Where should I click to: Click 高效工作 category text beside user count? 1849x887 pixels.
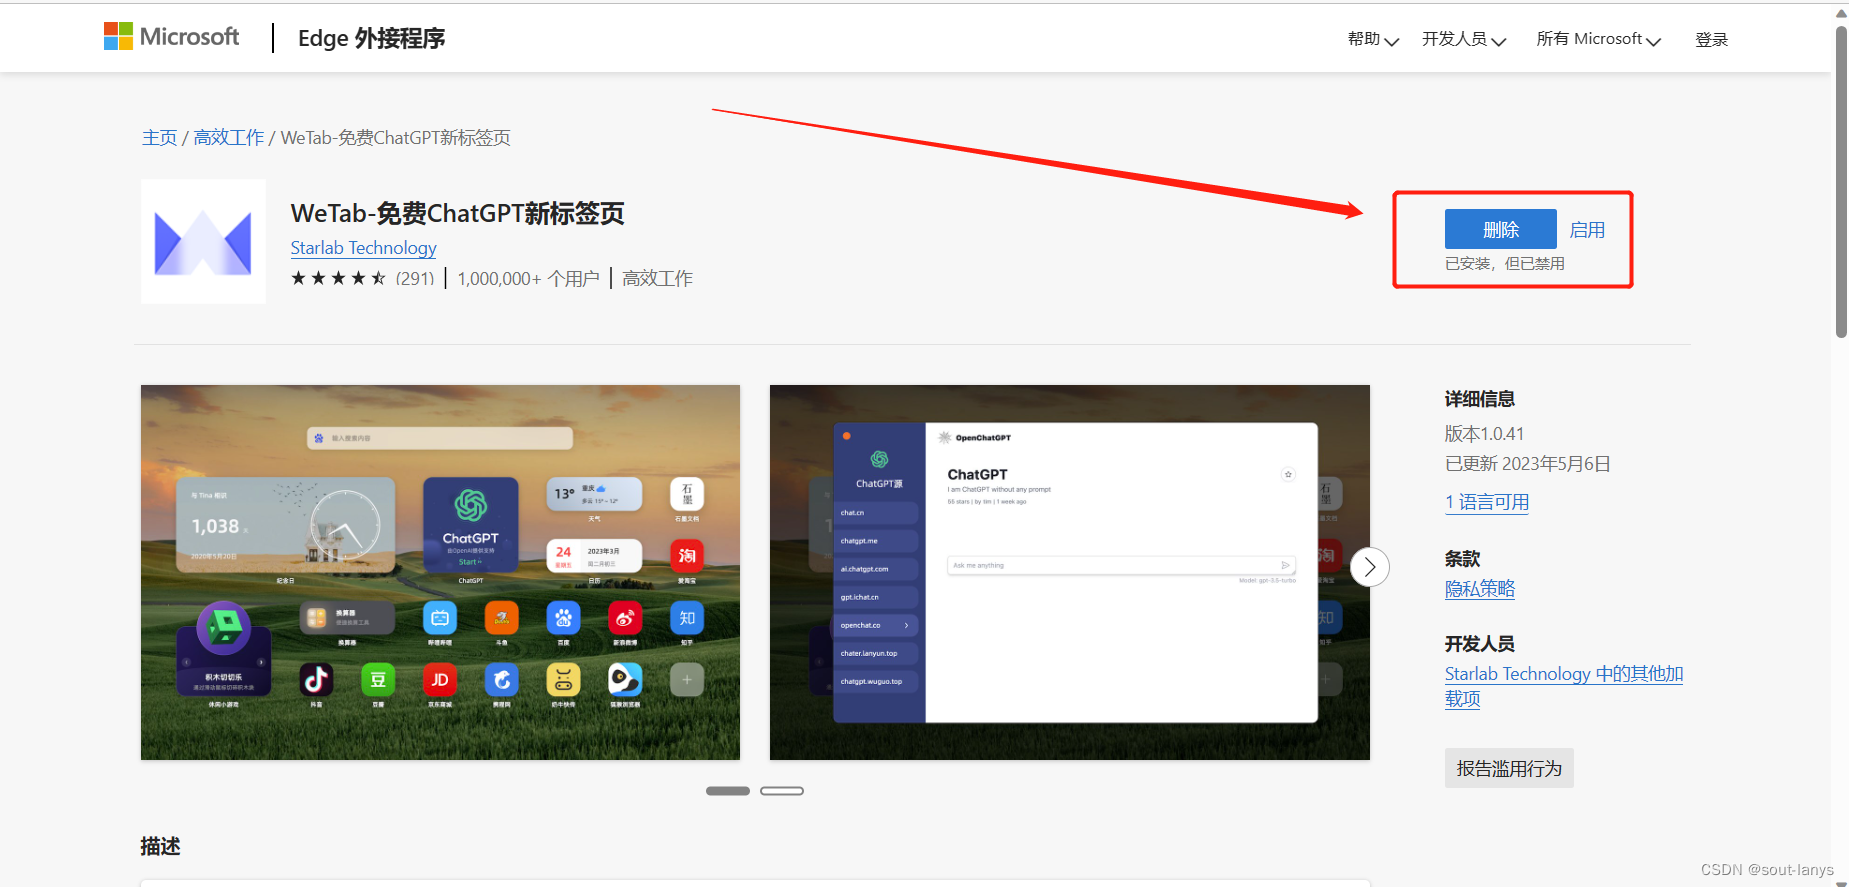657,278
